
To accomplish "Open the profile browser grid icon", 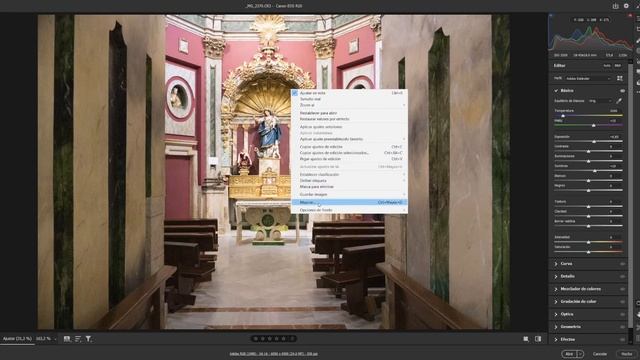I will pyautogui.click(x=620, y=78).
